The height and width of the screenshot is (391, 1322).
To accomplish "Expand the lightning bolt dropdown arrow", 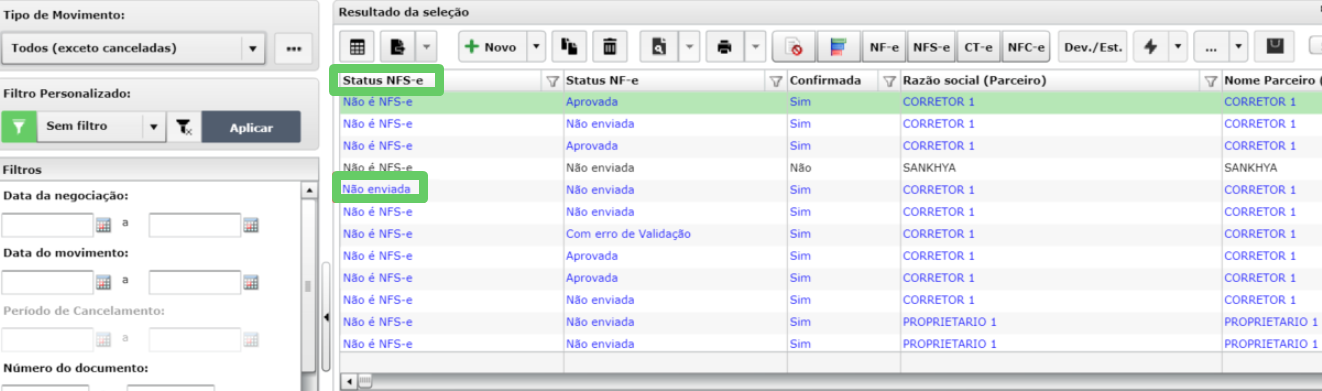I will (x=1177, y=47).
